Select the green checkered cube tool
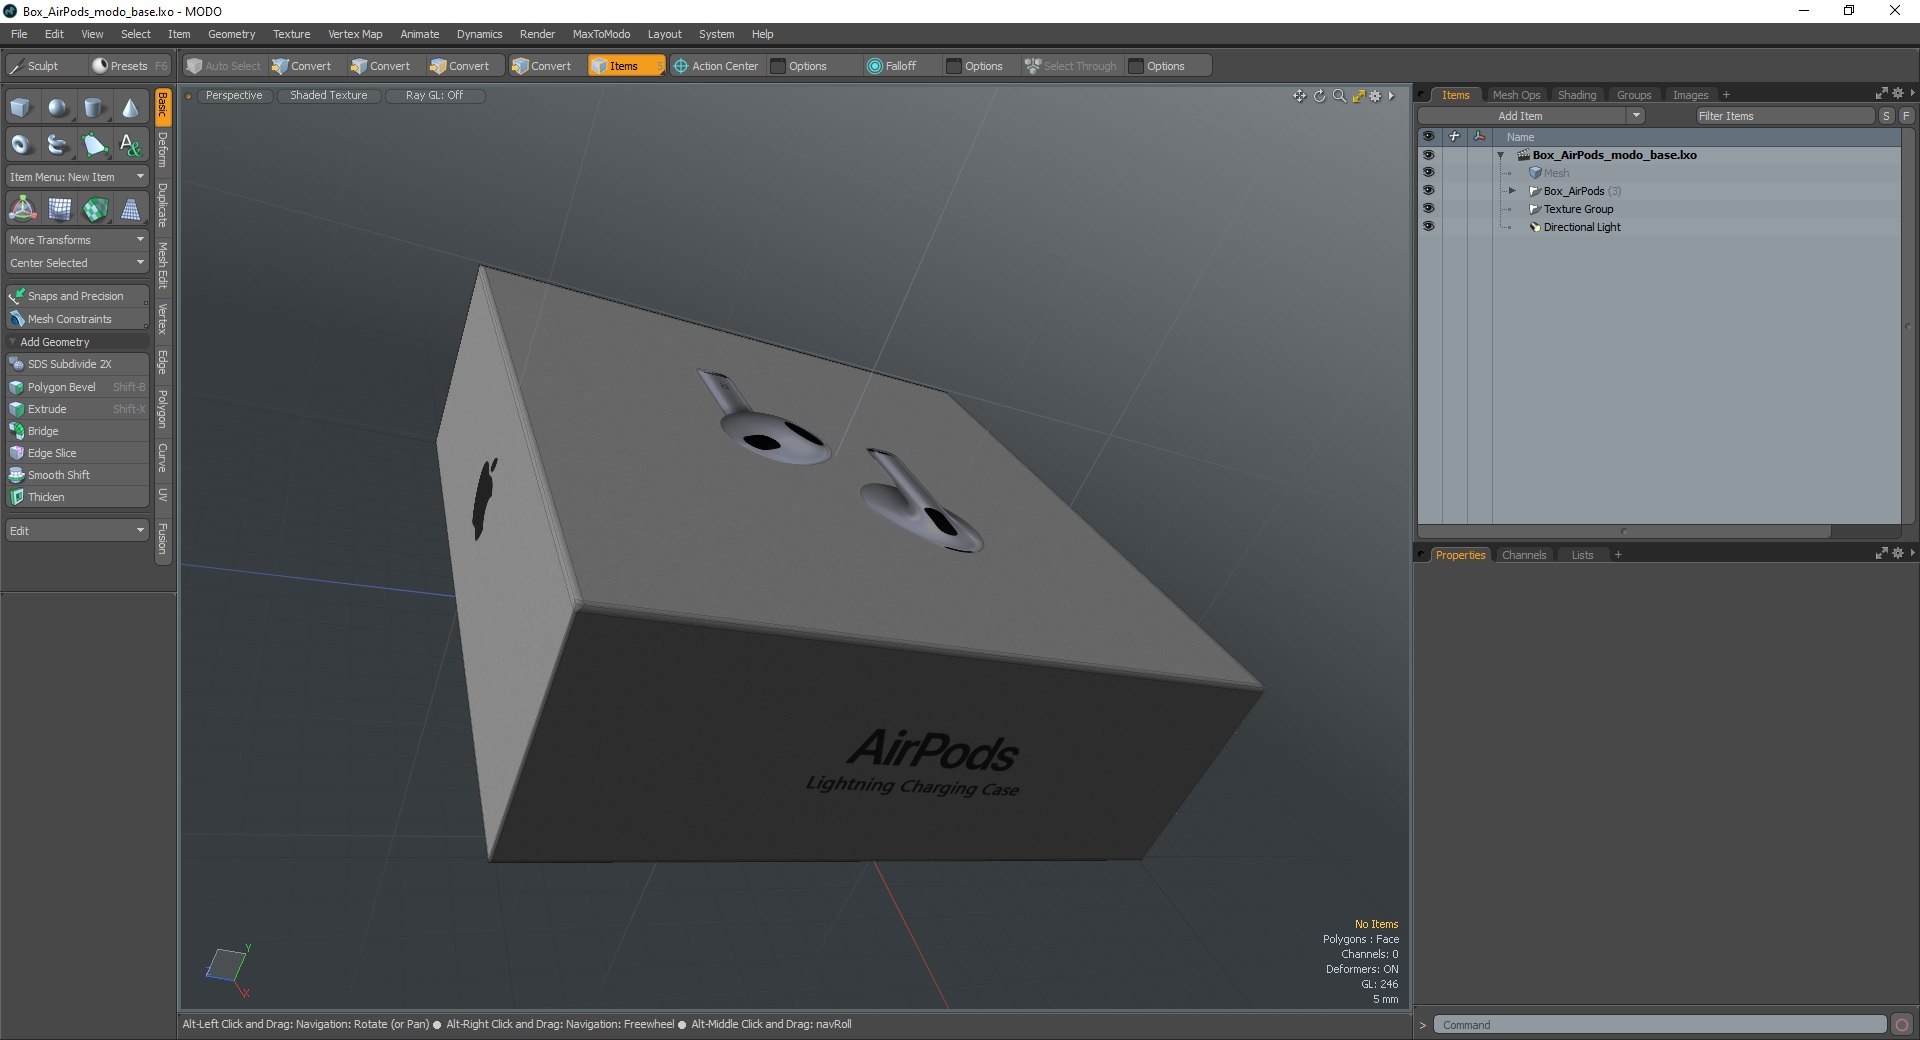 pos(95,209)
